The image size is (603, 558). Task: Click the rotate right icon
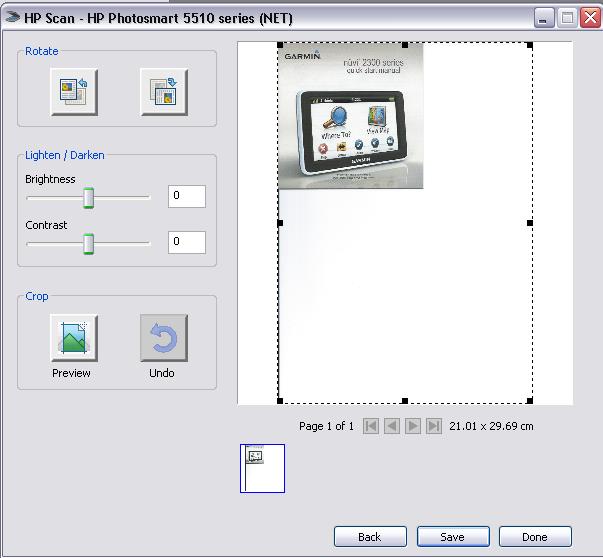pos(163,92)
